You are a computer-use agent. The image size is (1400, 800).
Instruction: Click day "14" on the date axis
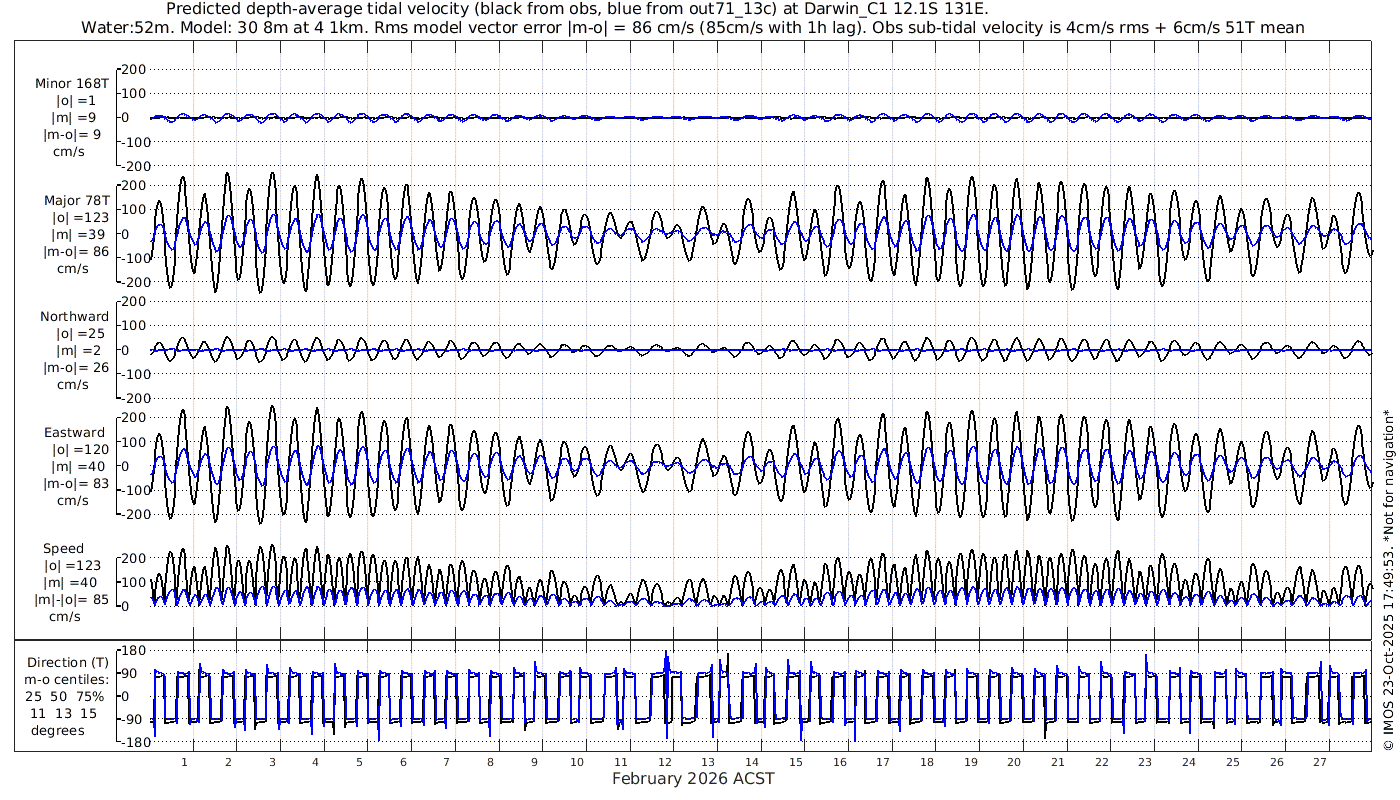[752, 762]
